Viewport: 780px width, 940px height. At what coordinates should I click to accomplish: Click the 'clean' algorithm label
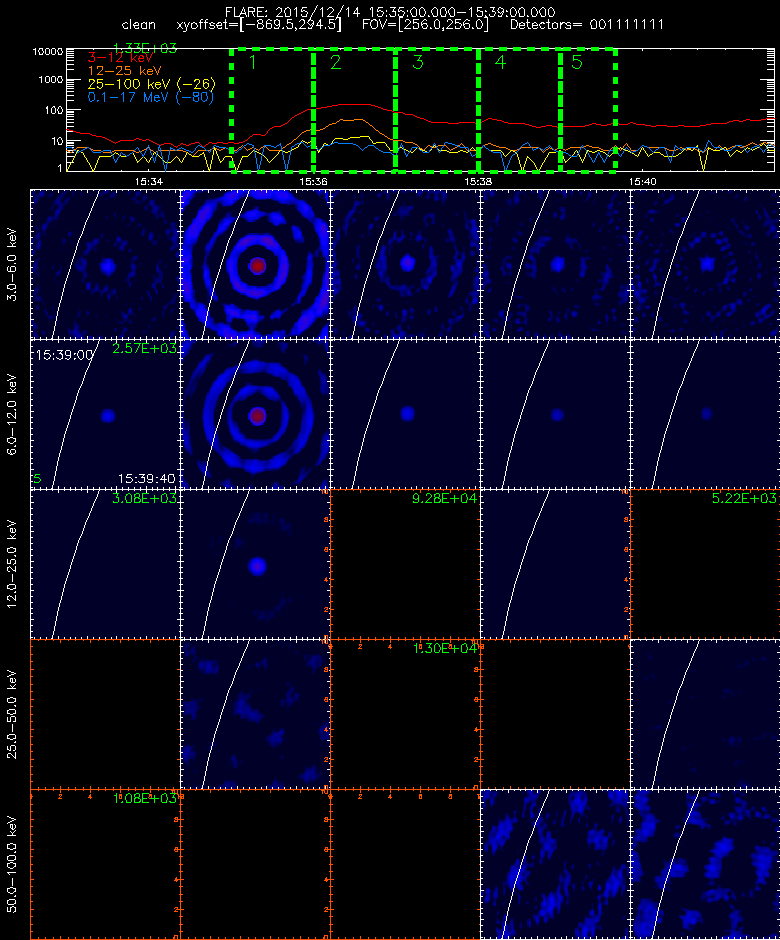[x=138, y=25]
